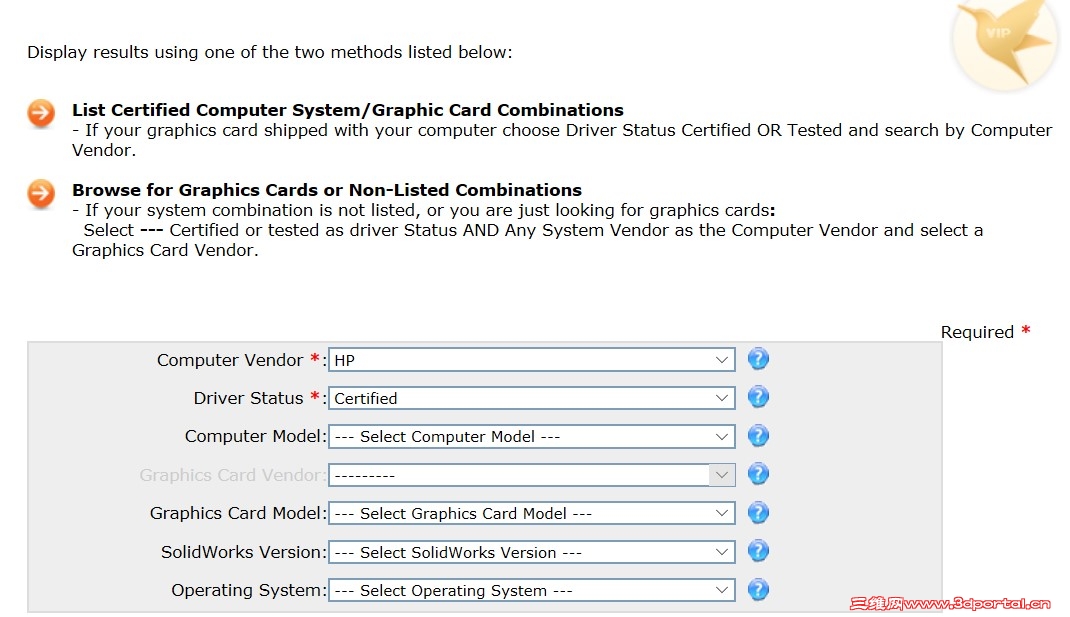This screenshot has height=617, width=1070.
Task: Expand the Driver Status dropdown showing Certified
Action: coord(532,398)
